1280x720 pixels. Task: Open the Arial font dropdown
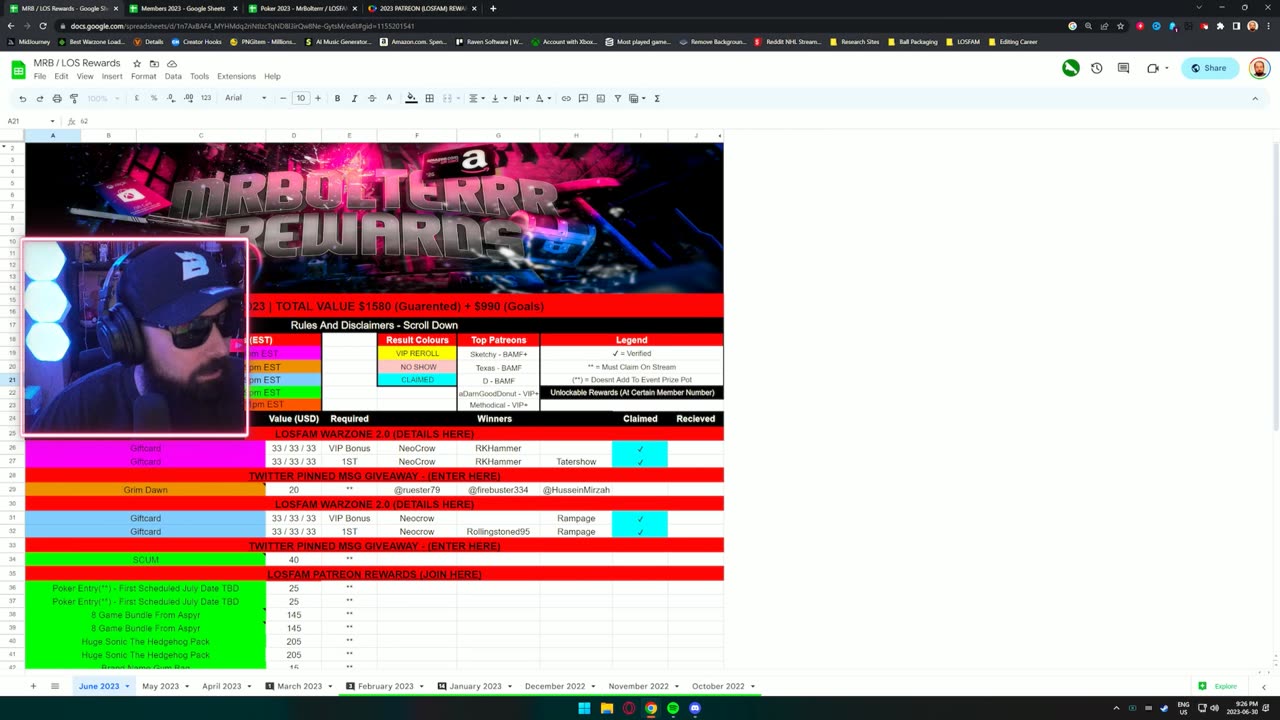pyautogui.click(x=245, y=98)
